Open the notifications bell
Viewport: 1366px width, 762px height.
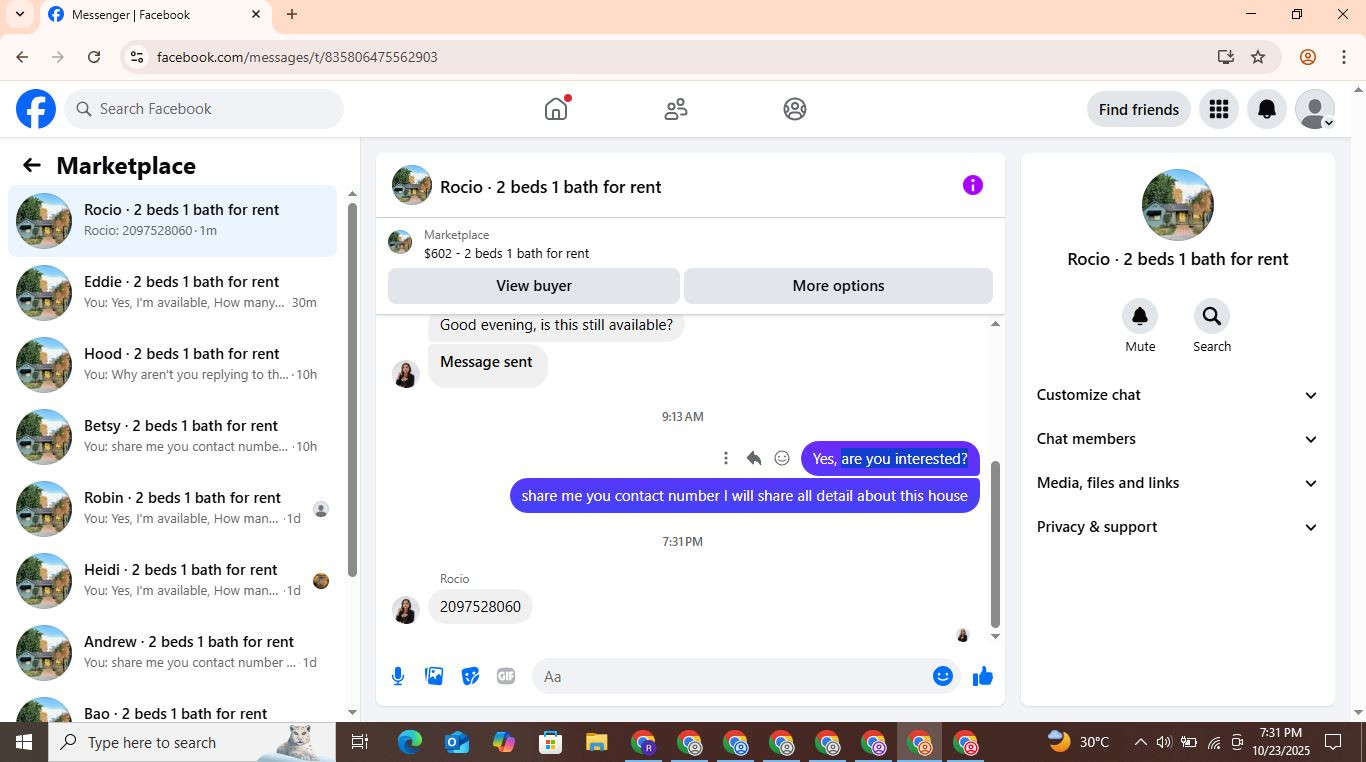[x=1266, y=109]
